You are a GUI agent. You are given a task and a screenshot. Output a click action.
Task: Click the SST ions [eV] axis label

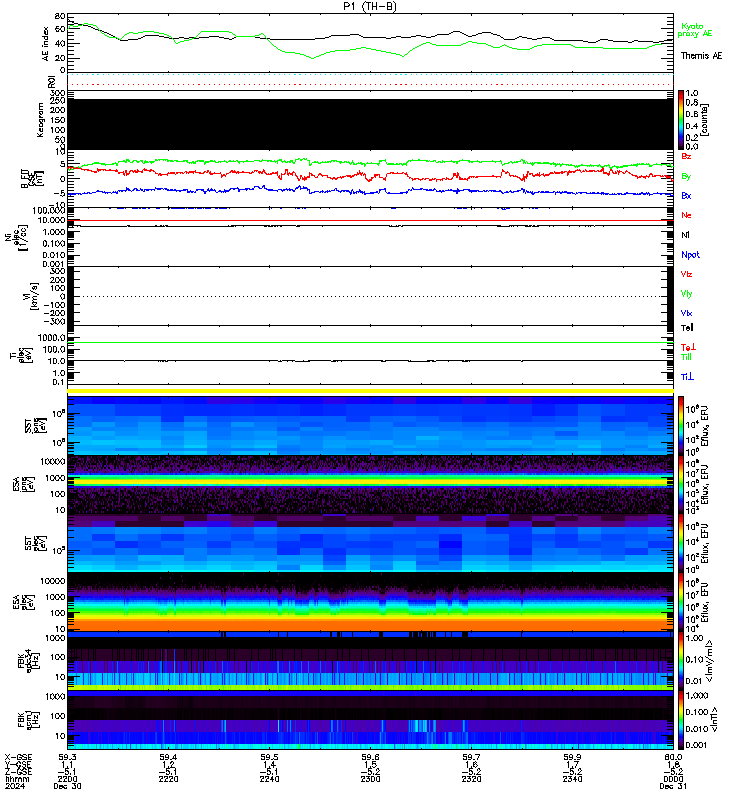point(36,426)
